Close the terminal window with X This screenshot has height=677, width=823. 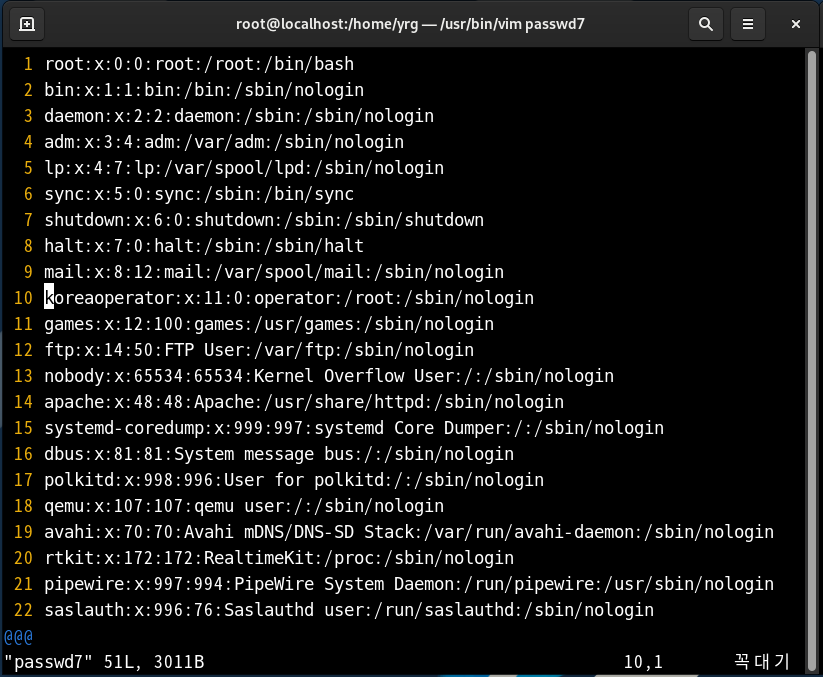point(796,24)
